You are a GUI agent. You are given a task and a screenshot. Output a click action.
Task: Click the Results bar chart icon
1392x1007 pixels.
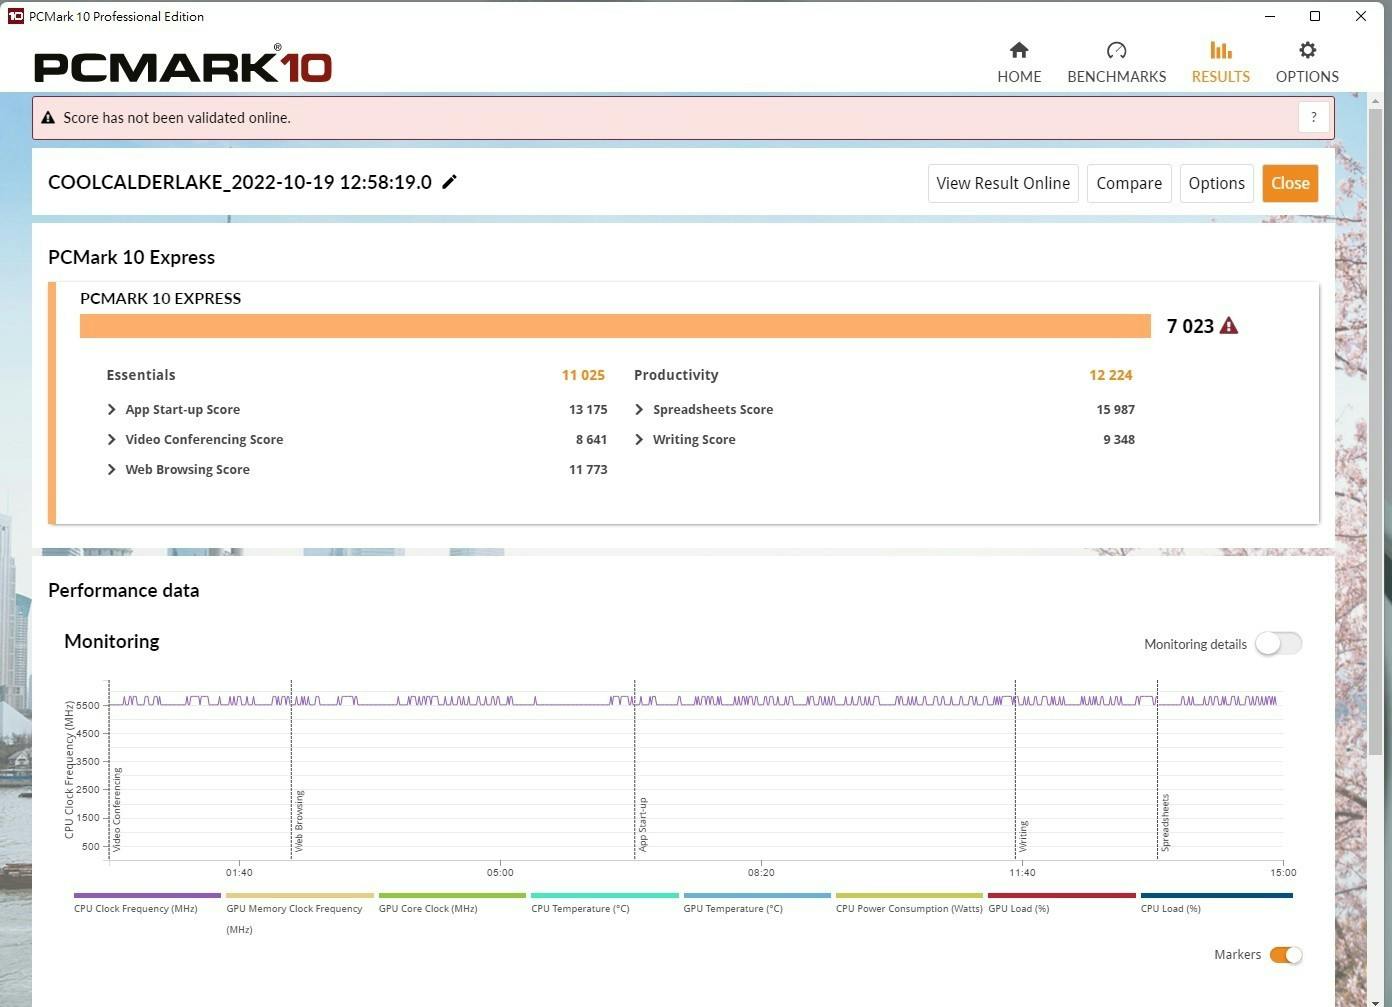click(x=1220, y=51)
